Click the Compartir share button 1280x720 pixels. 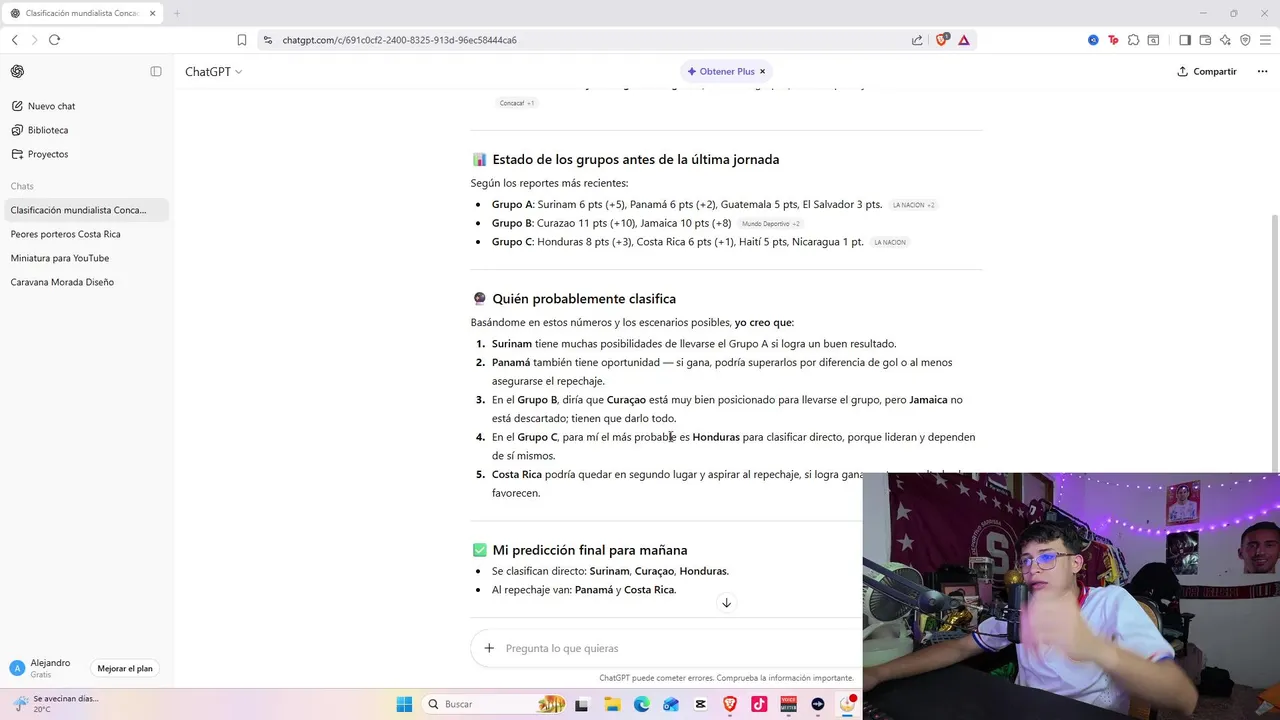point(1207,72)
